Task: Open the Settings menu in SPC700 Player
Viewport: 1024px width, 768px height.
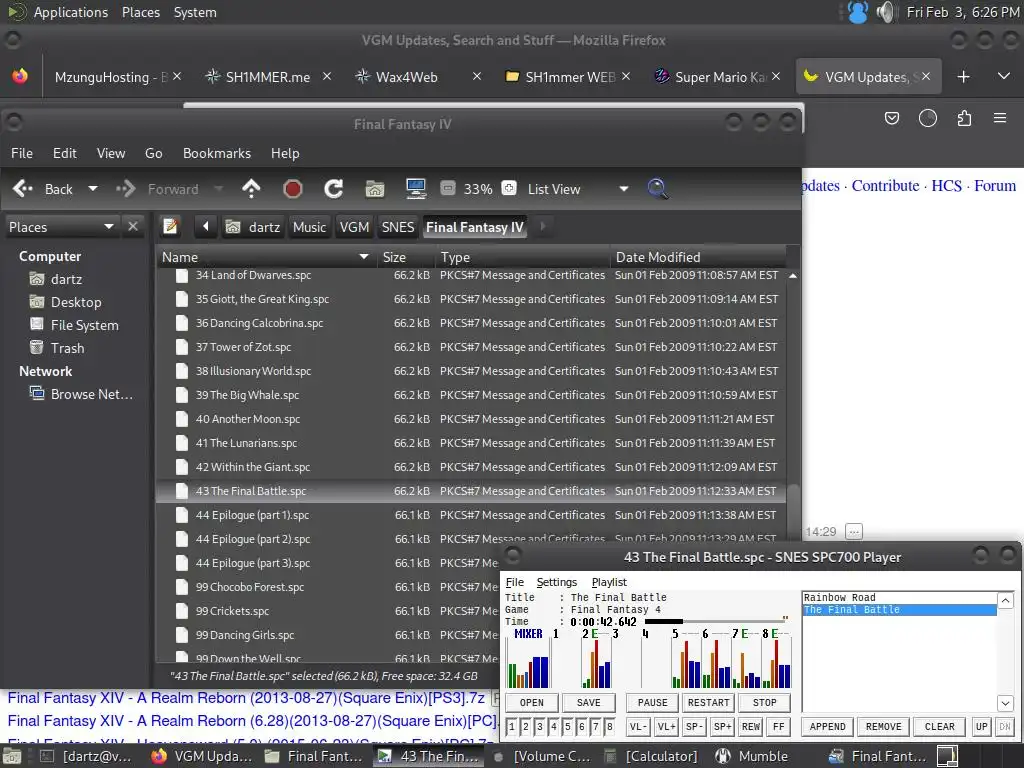Action: click(x=556, y=582)
